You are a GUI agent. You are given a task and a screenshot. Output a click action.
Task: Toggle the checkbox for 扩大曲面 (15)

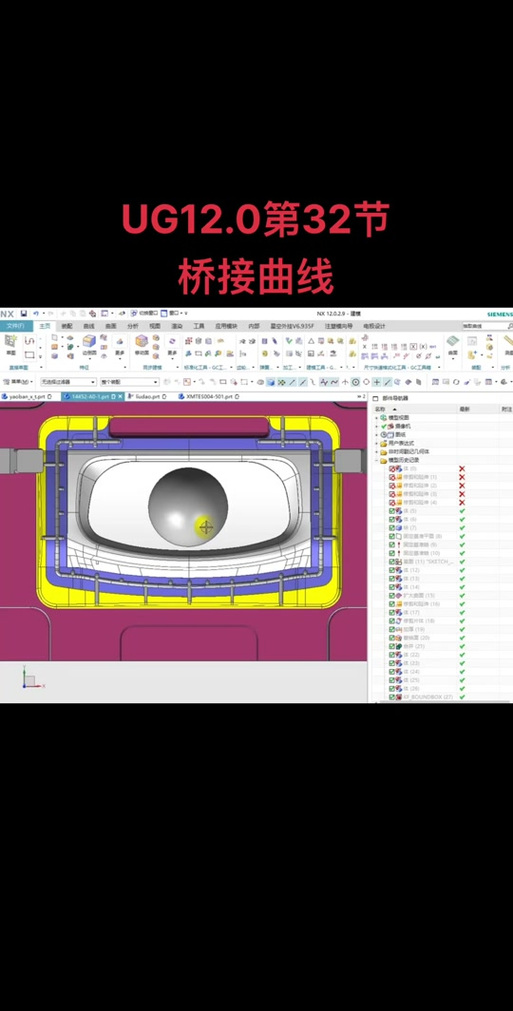point(392,595)
